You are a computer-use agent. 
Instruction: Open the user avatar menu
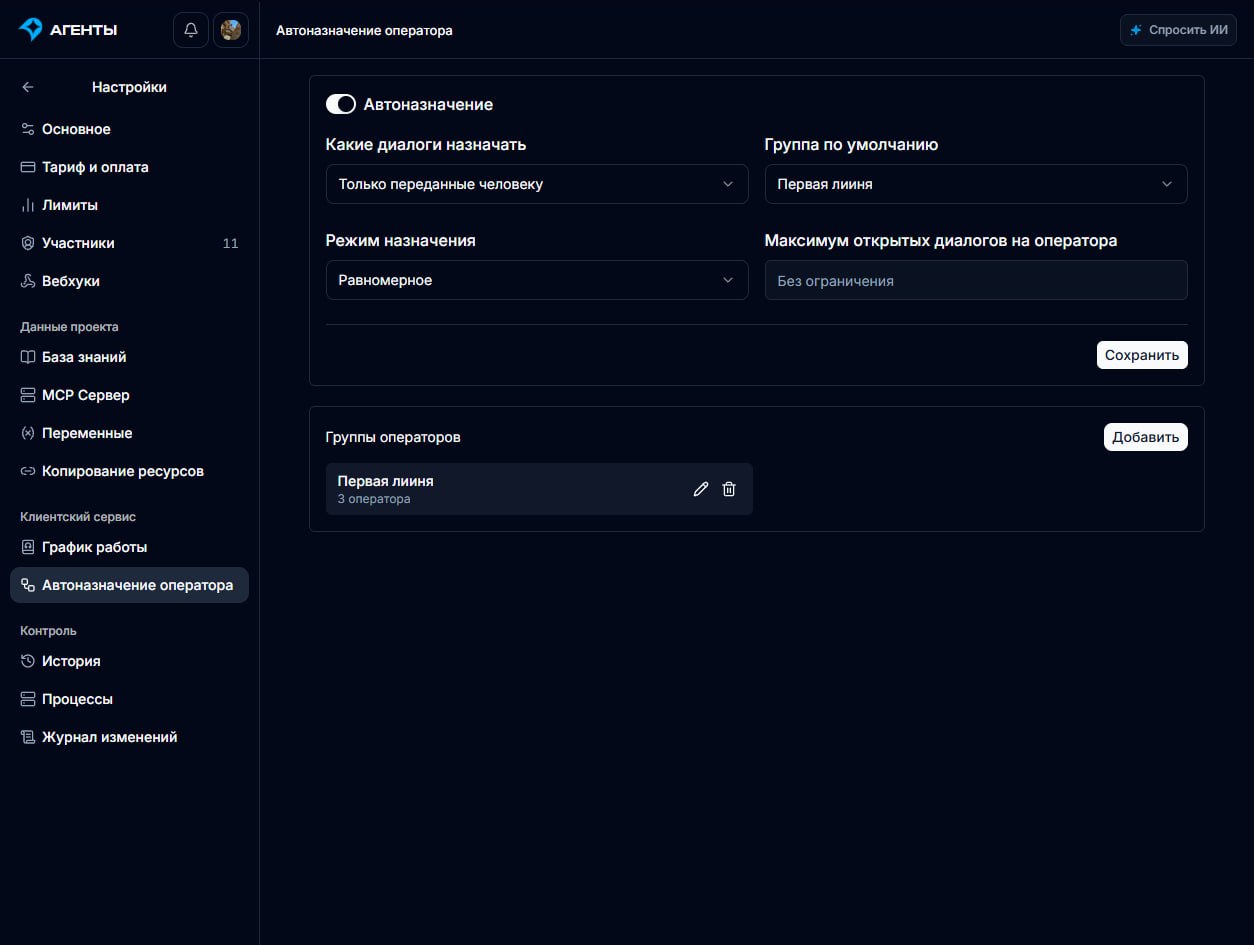(x=231, y=30)
